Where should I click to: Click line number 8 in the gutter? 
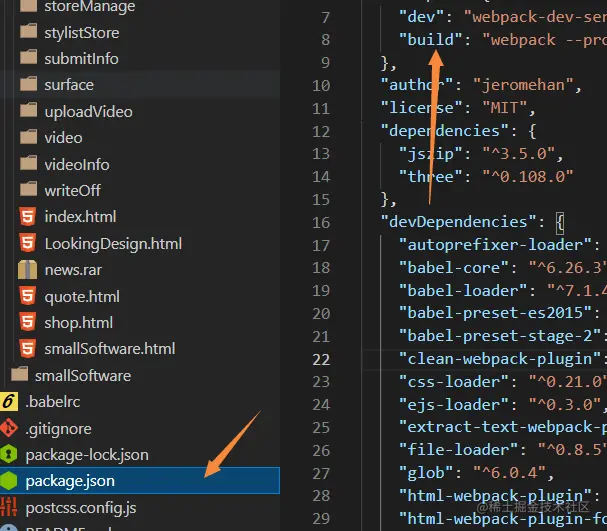click(x=325, y=39)
